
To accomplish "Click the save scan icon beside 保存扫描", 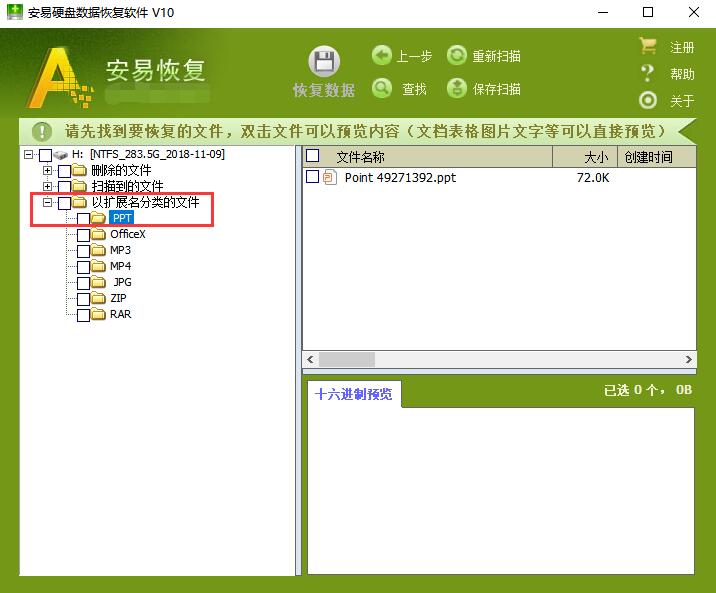I will (x=457, y=88).
